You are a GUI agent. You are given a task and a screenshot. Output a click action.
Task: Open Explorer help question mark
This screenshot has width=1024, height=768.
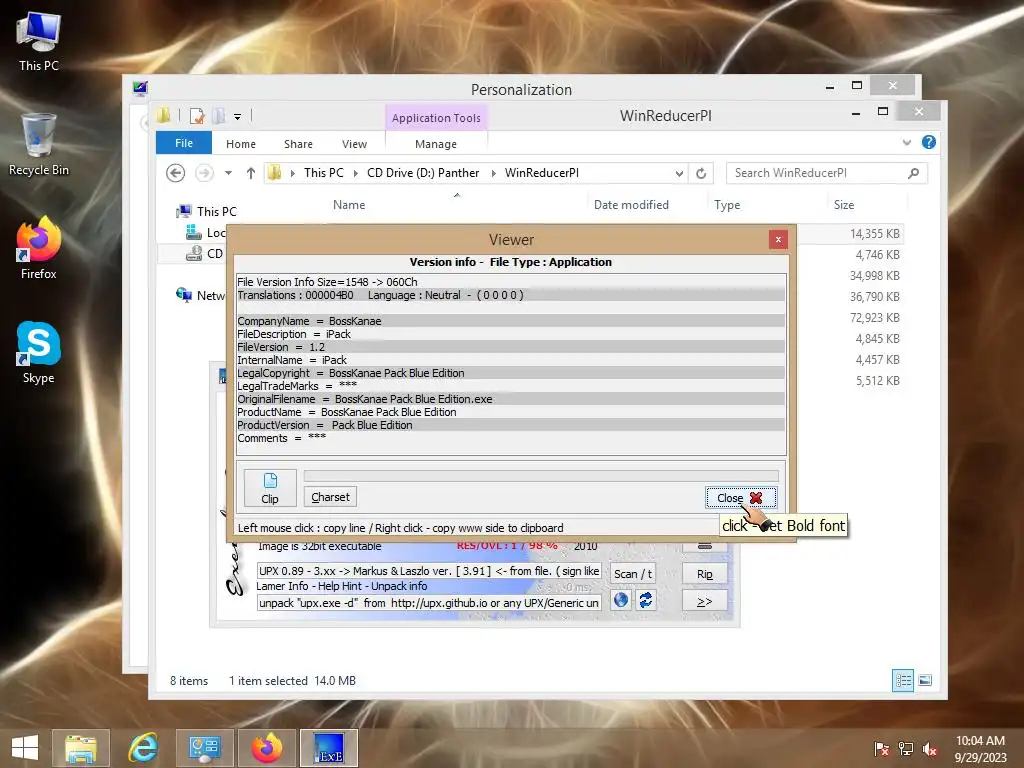pos(929,142)
